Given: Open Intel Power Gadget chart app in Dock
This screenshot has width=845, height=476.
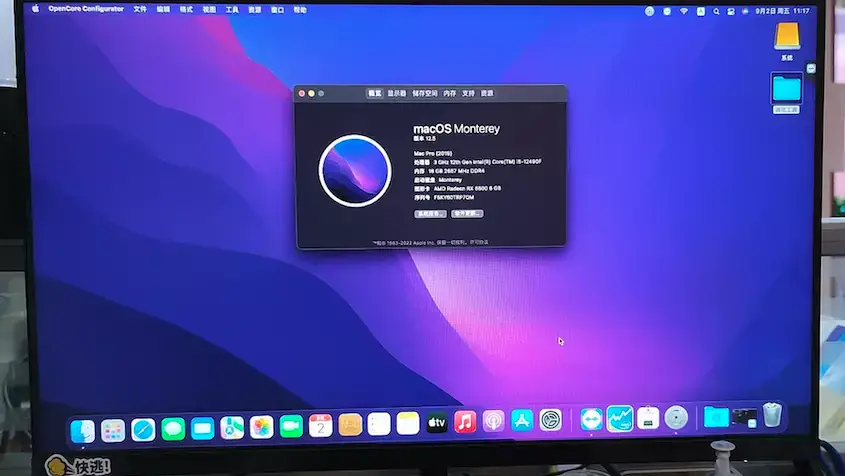Looking at the screenshot, I should pyautogui.click(x=620, y=418).
